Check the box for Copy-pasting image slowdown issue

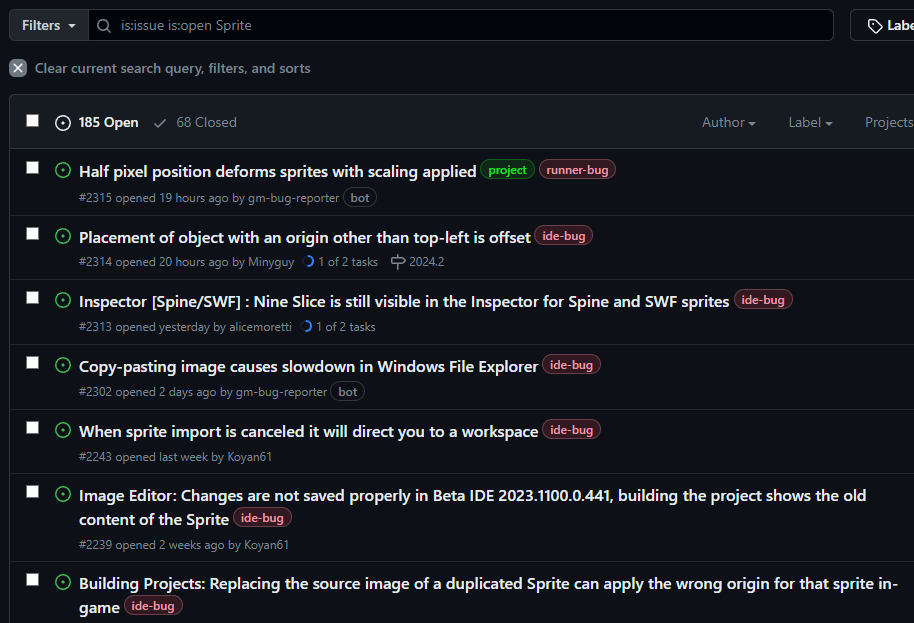click(33, 363)
